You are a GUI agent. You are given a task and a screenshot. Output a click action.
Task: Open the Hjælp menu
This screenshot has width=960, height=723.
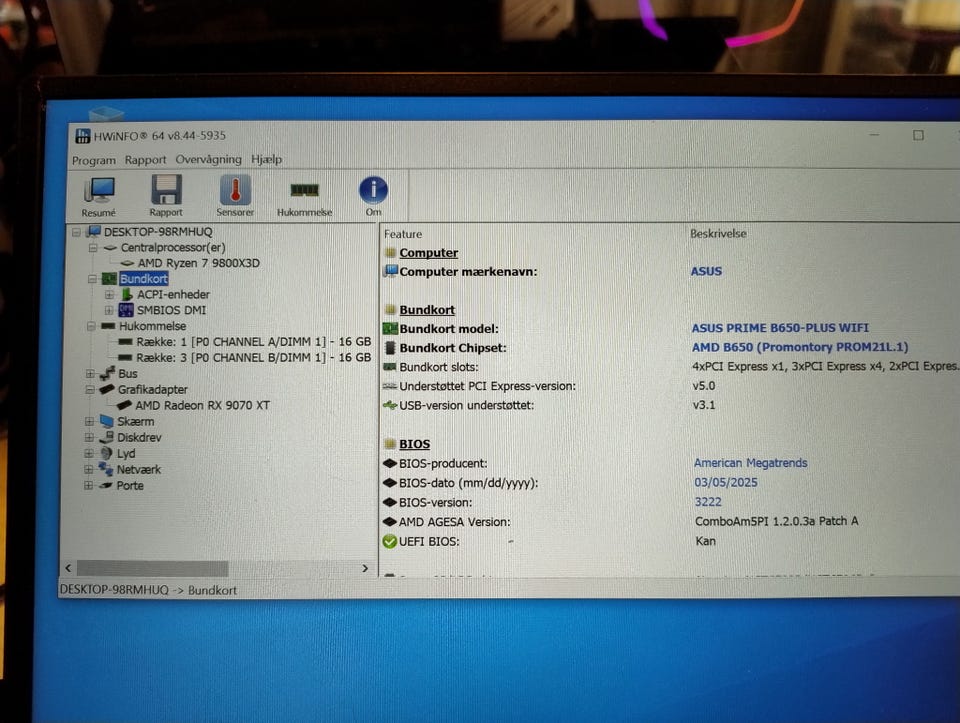pyautogui.click(x=266, y=159)
